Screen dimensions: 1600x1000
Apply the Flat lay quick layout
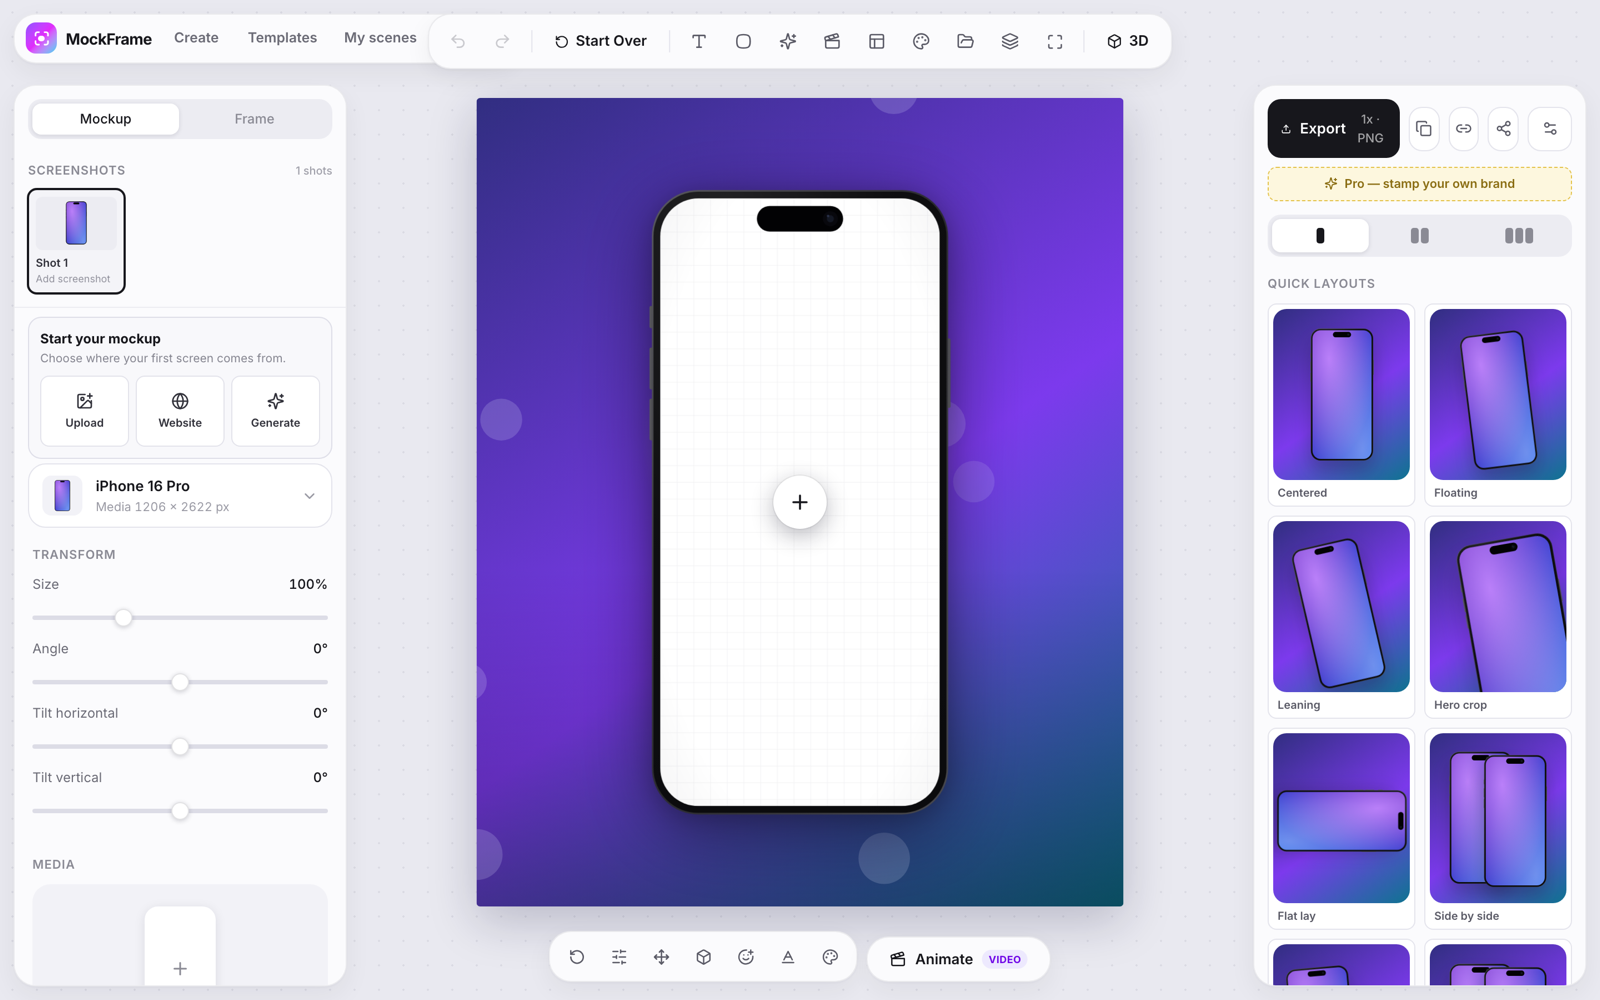[1341, 829]
